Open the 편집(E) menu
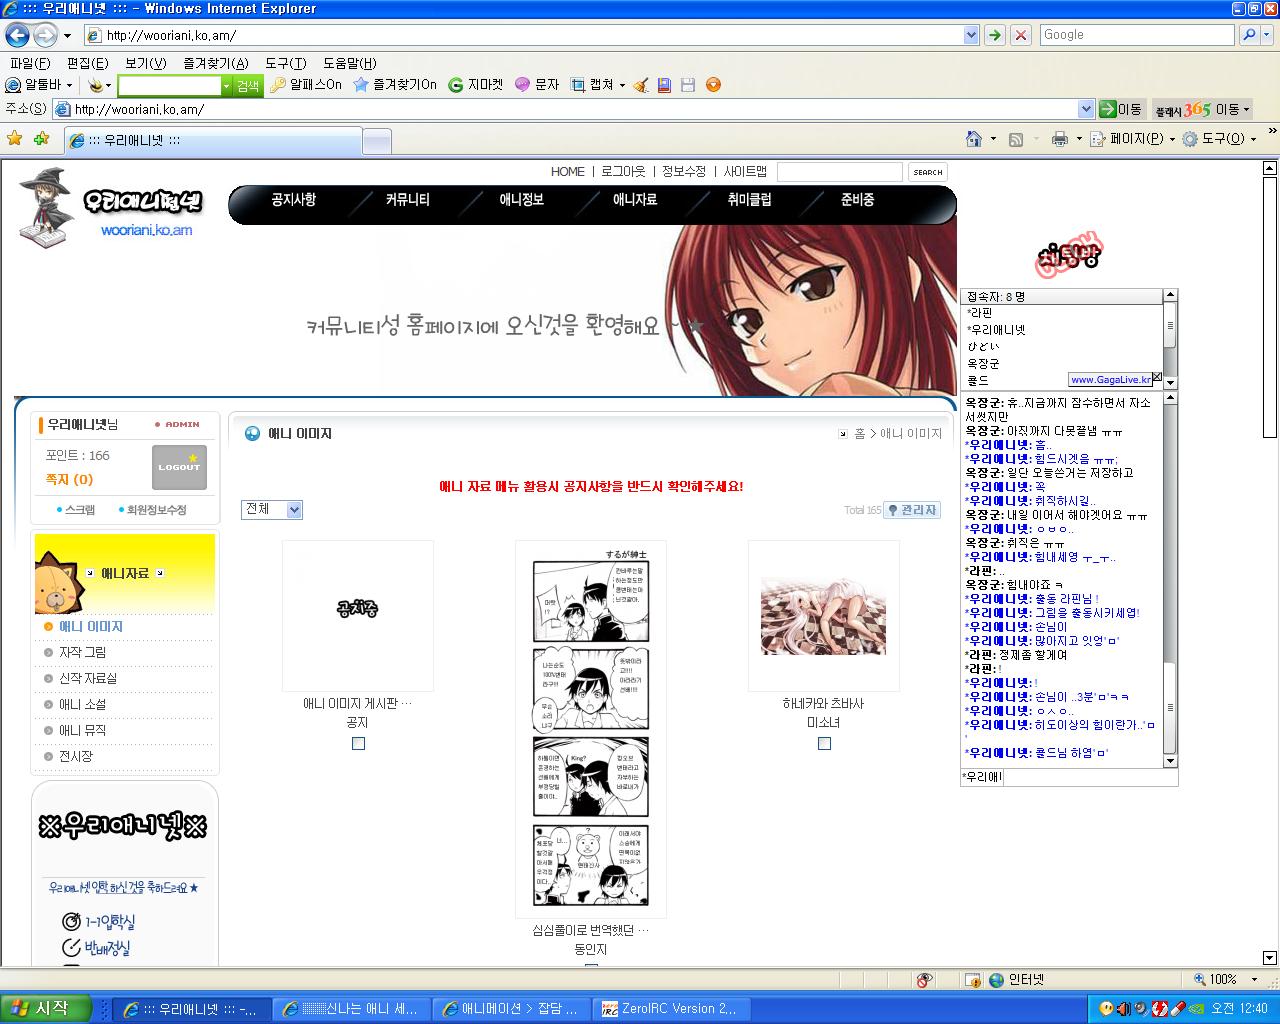 87,63
